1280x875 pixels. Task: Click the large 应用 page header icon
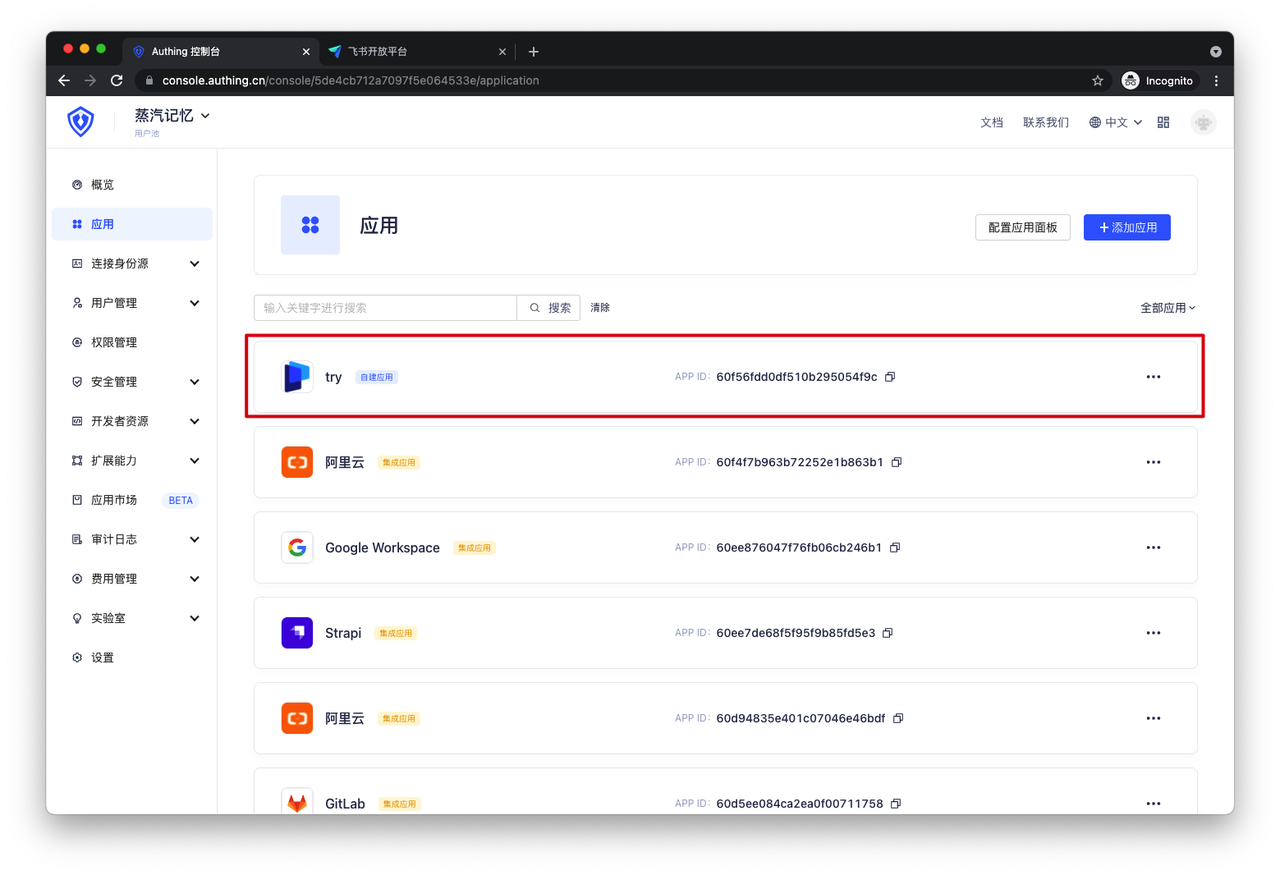(x=310, y=225)
